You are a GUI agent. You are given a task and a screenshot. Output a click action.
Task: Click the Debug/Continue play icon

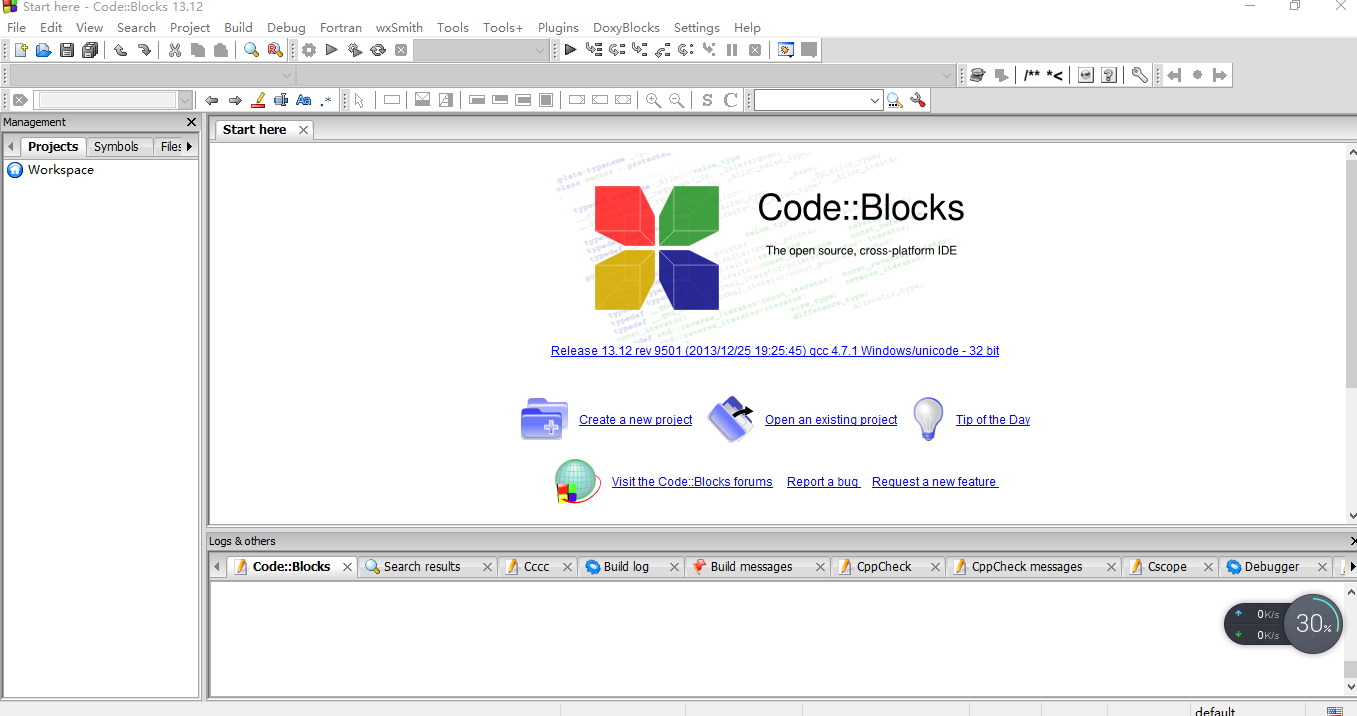point(570,50)
